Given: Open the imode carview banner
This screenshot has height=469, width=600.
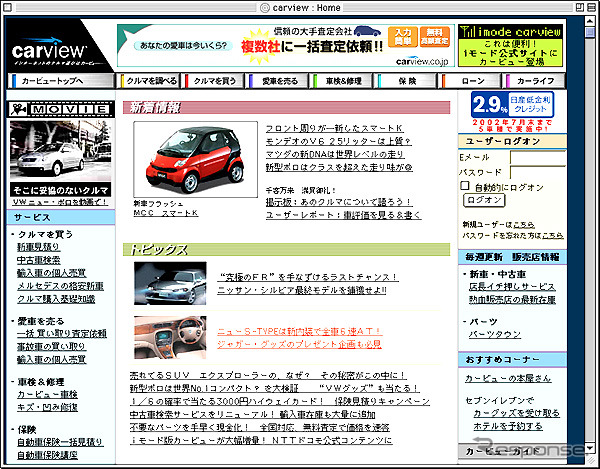Looking at the screenshot, I should pos(510,46).
